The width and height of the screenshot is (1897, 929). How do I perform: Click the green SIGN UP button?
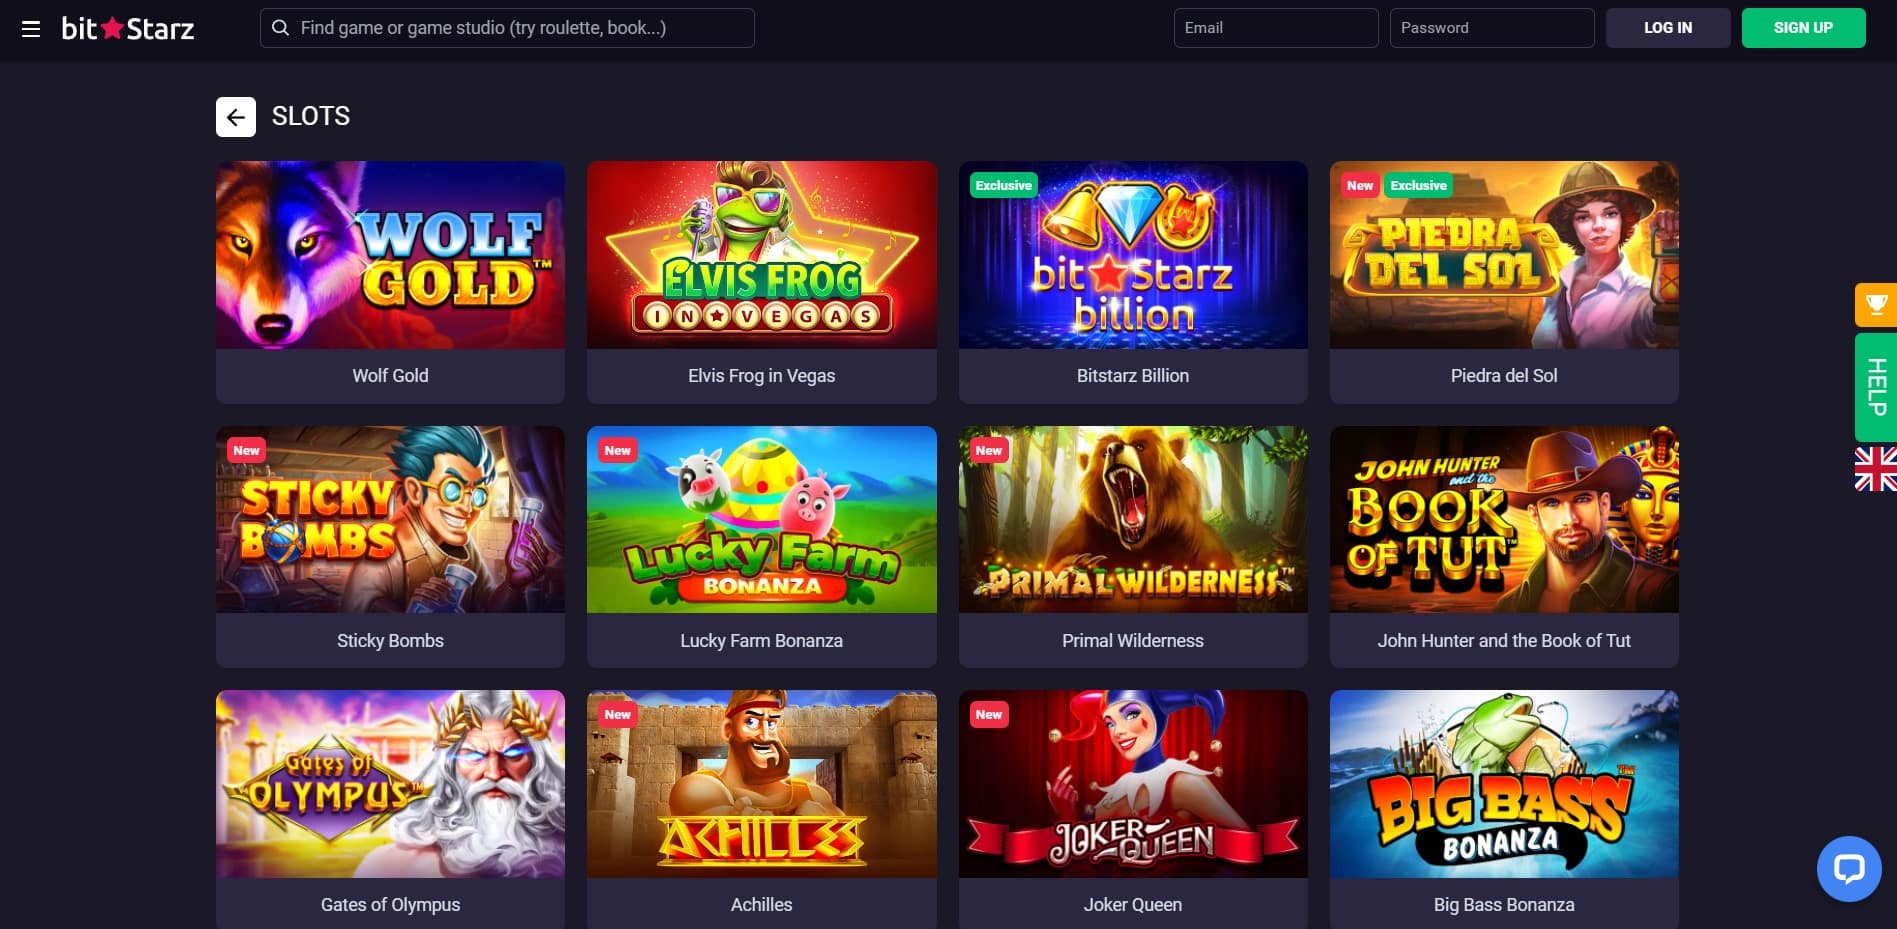(1803, 28)
